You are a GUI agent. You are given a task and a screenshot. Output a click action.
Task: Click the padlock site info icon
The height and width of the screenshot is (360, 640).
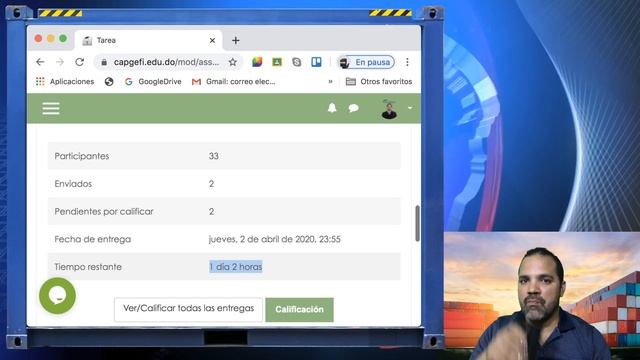pos(104,62)
